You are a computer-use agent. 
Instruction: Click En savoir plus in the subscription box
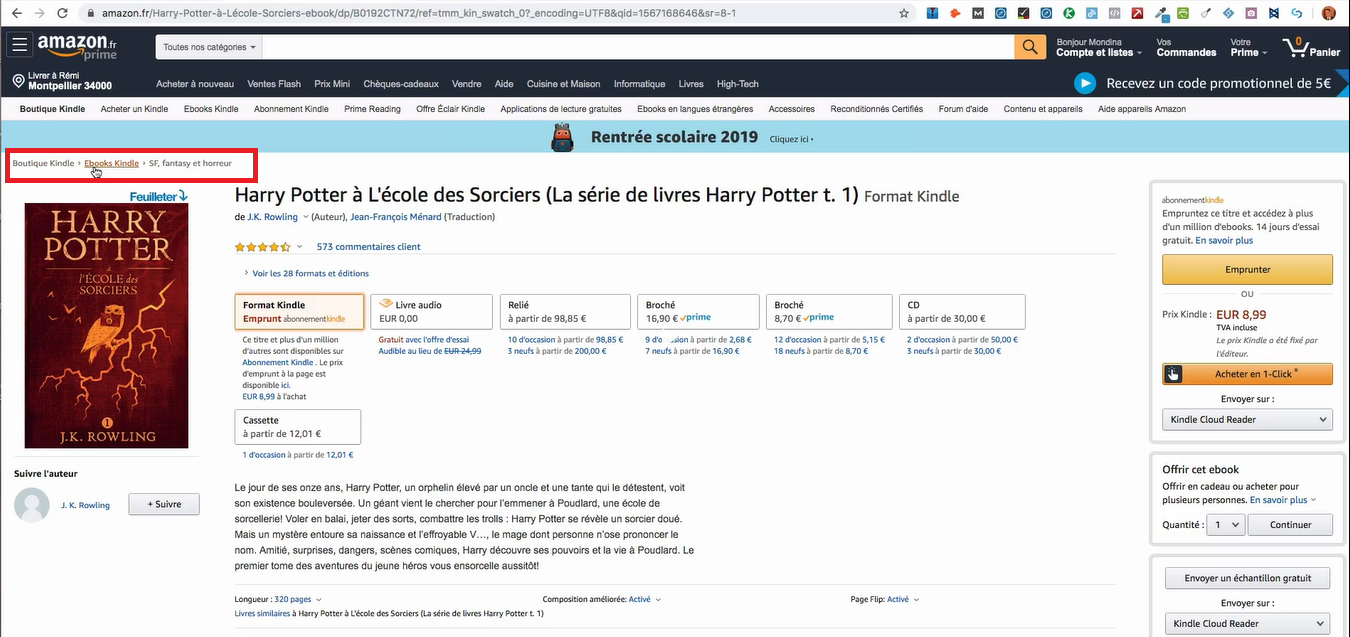coord(1224,240)
